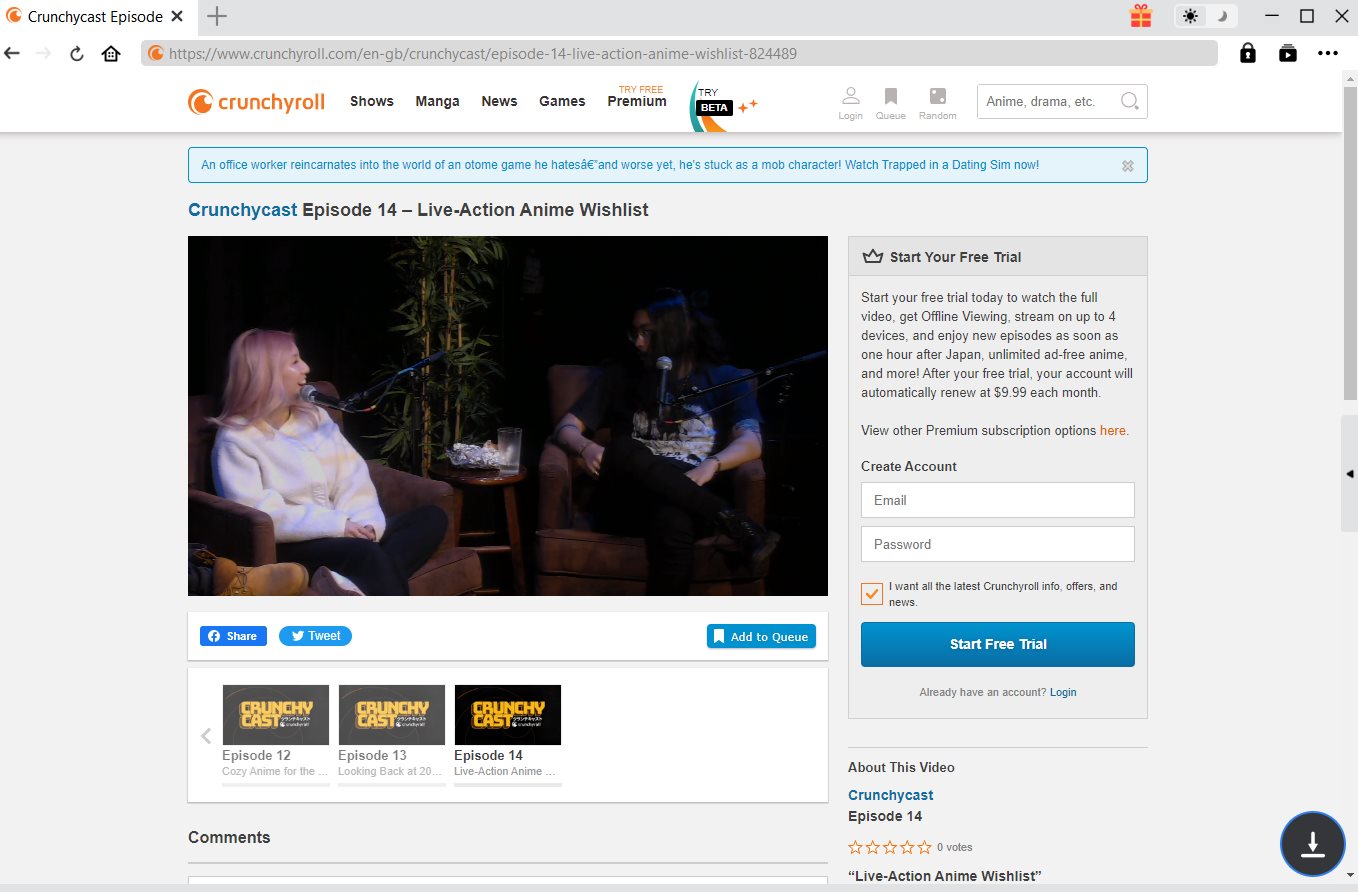Screen dimensions: 1358x892
Task: Select the Episode 12 thumbnail
Action: 275,715
